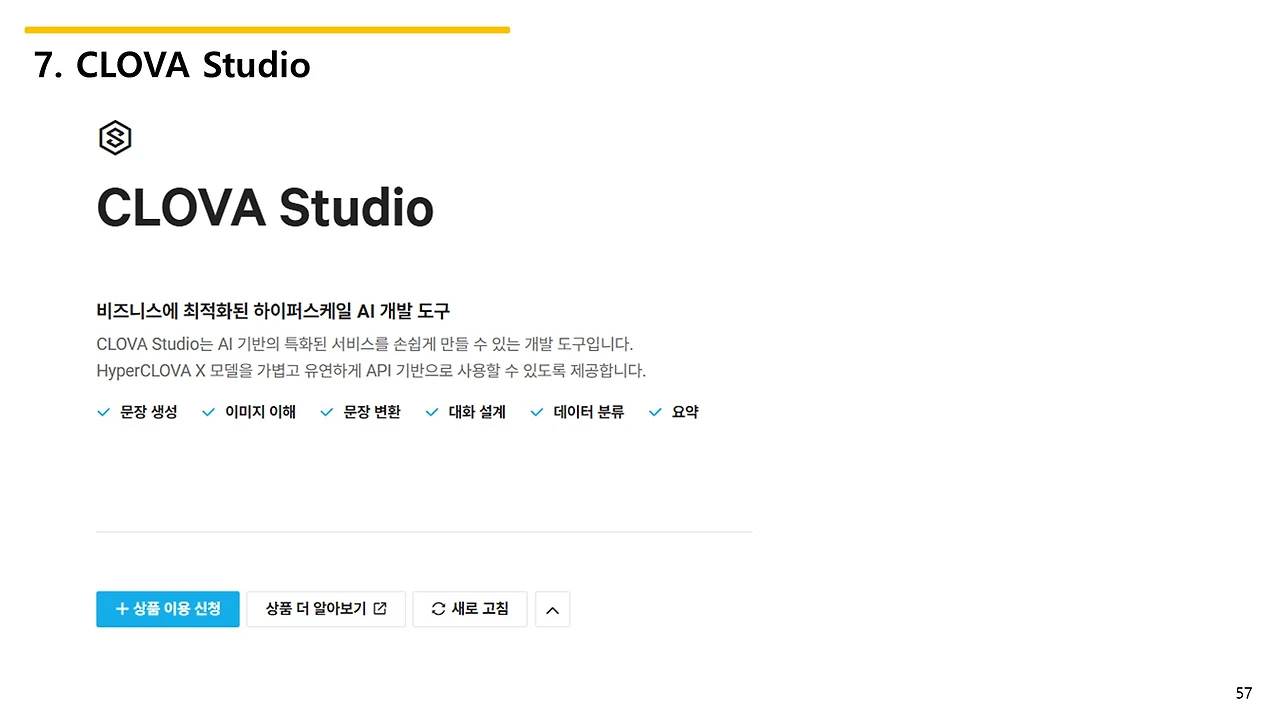
Task: Click the CLOVA Studio hexagon logo icon
Action: click(115, 137)
